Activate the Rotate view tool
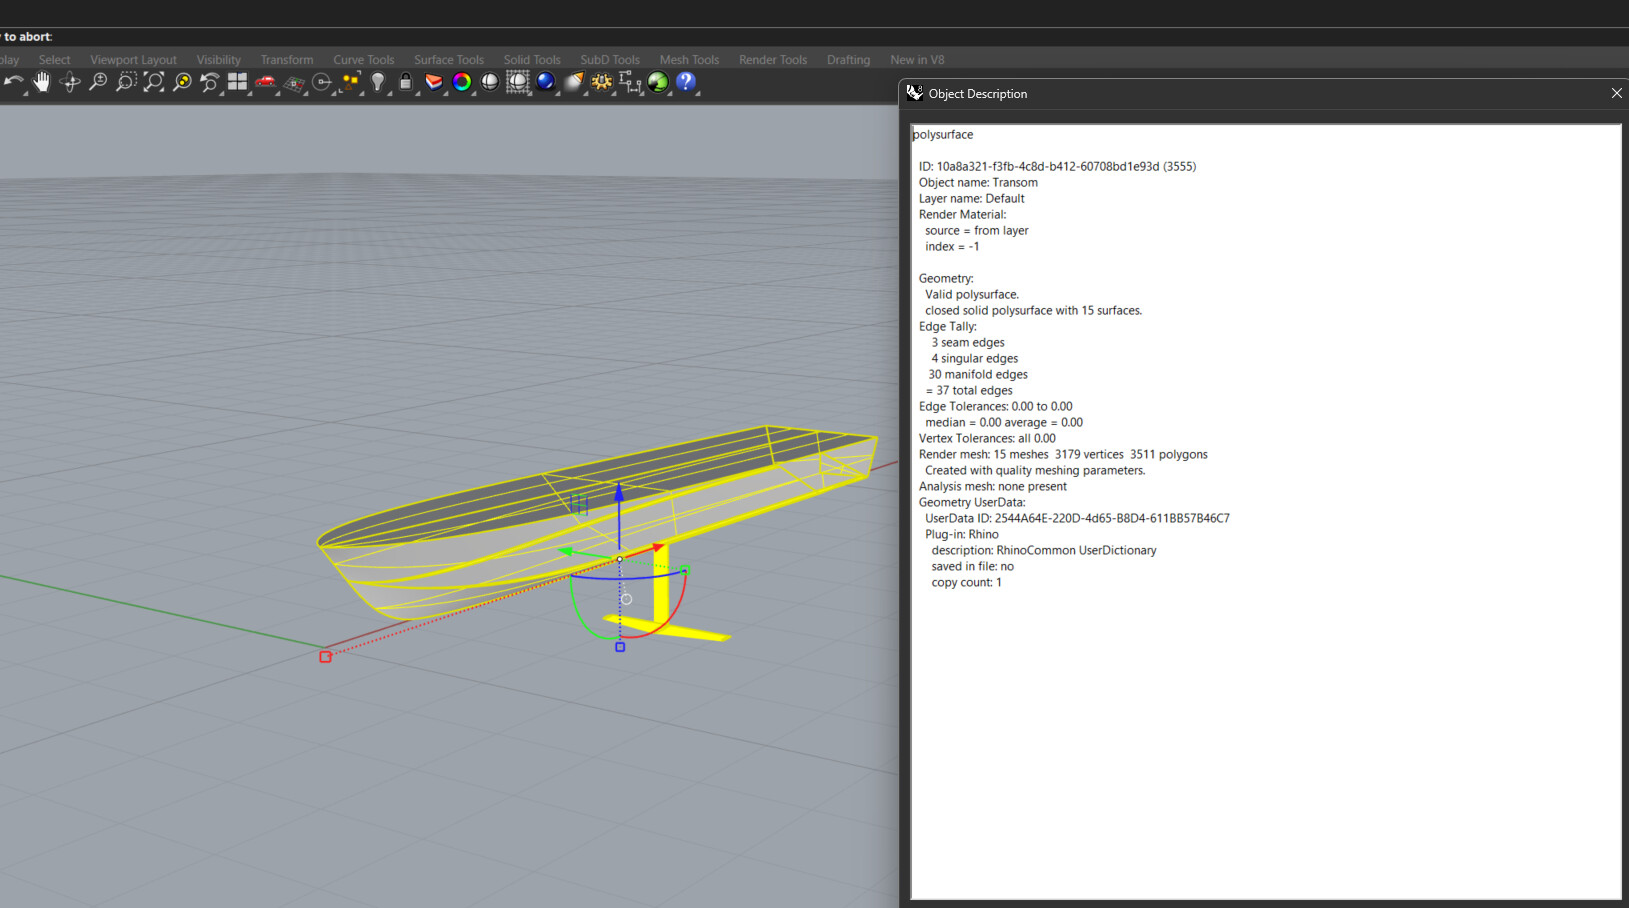Image resolution: width=1629 pixels, height=908 pixels. (70, 83)
